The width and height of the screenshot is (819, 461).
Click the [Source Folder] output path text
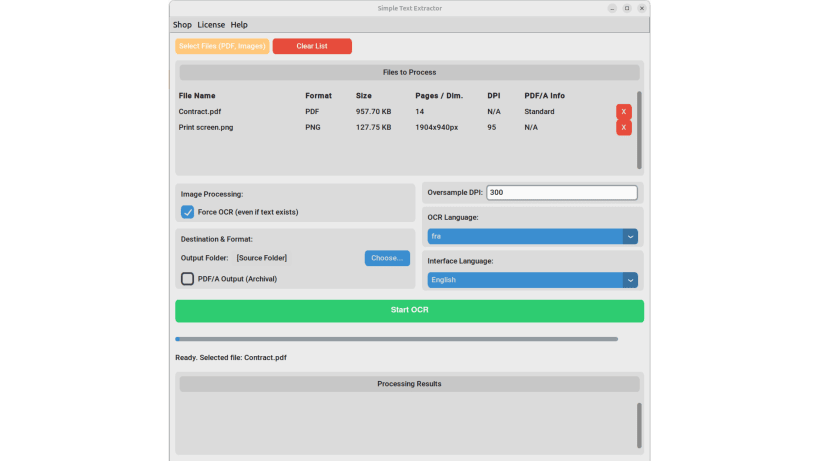(262, 258)
